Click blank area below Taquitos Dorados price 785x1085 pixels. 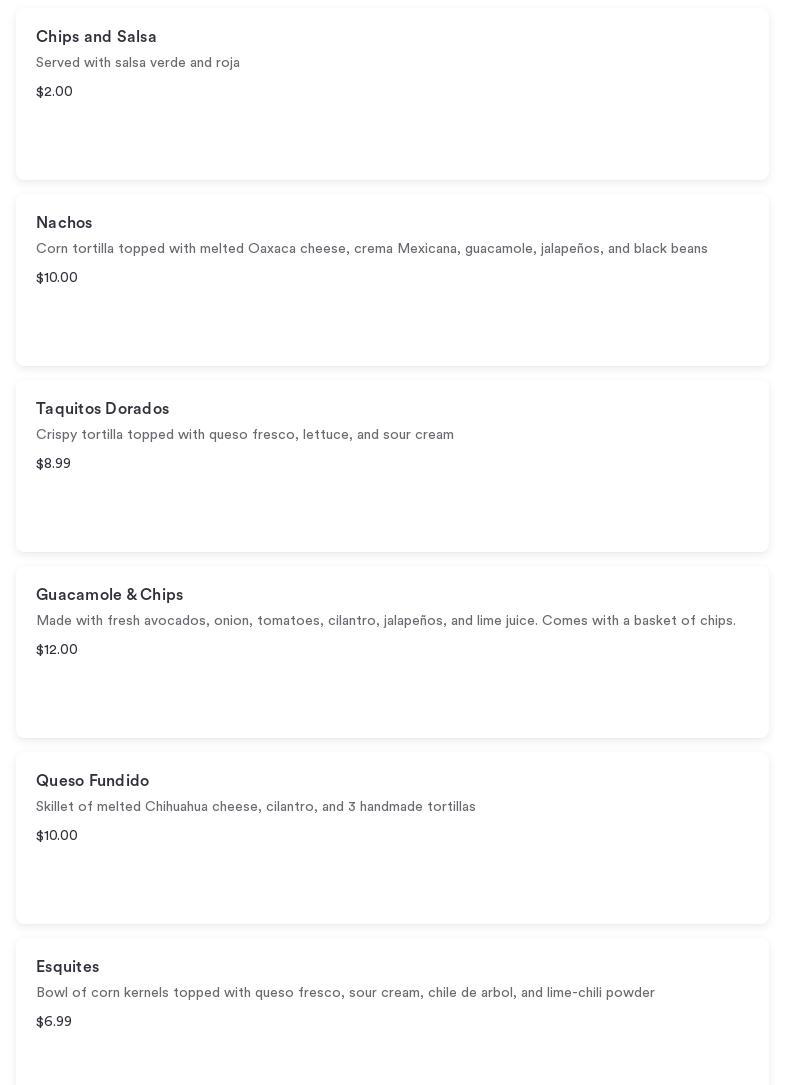(x=392, y=512)
